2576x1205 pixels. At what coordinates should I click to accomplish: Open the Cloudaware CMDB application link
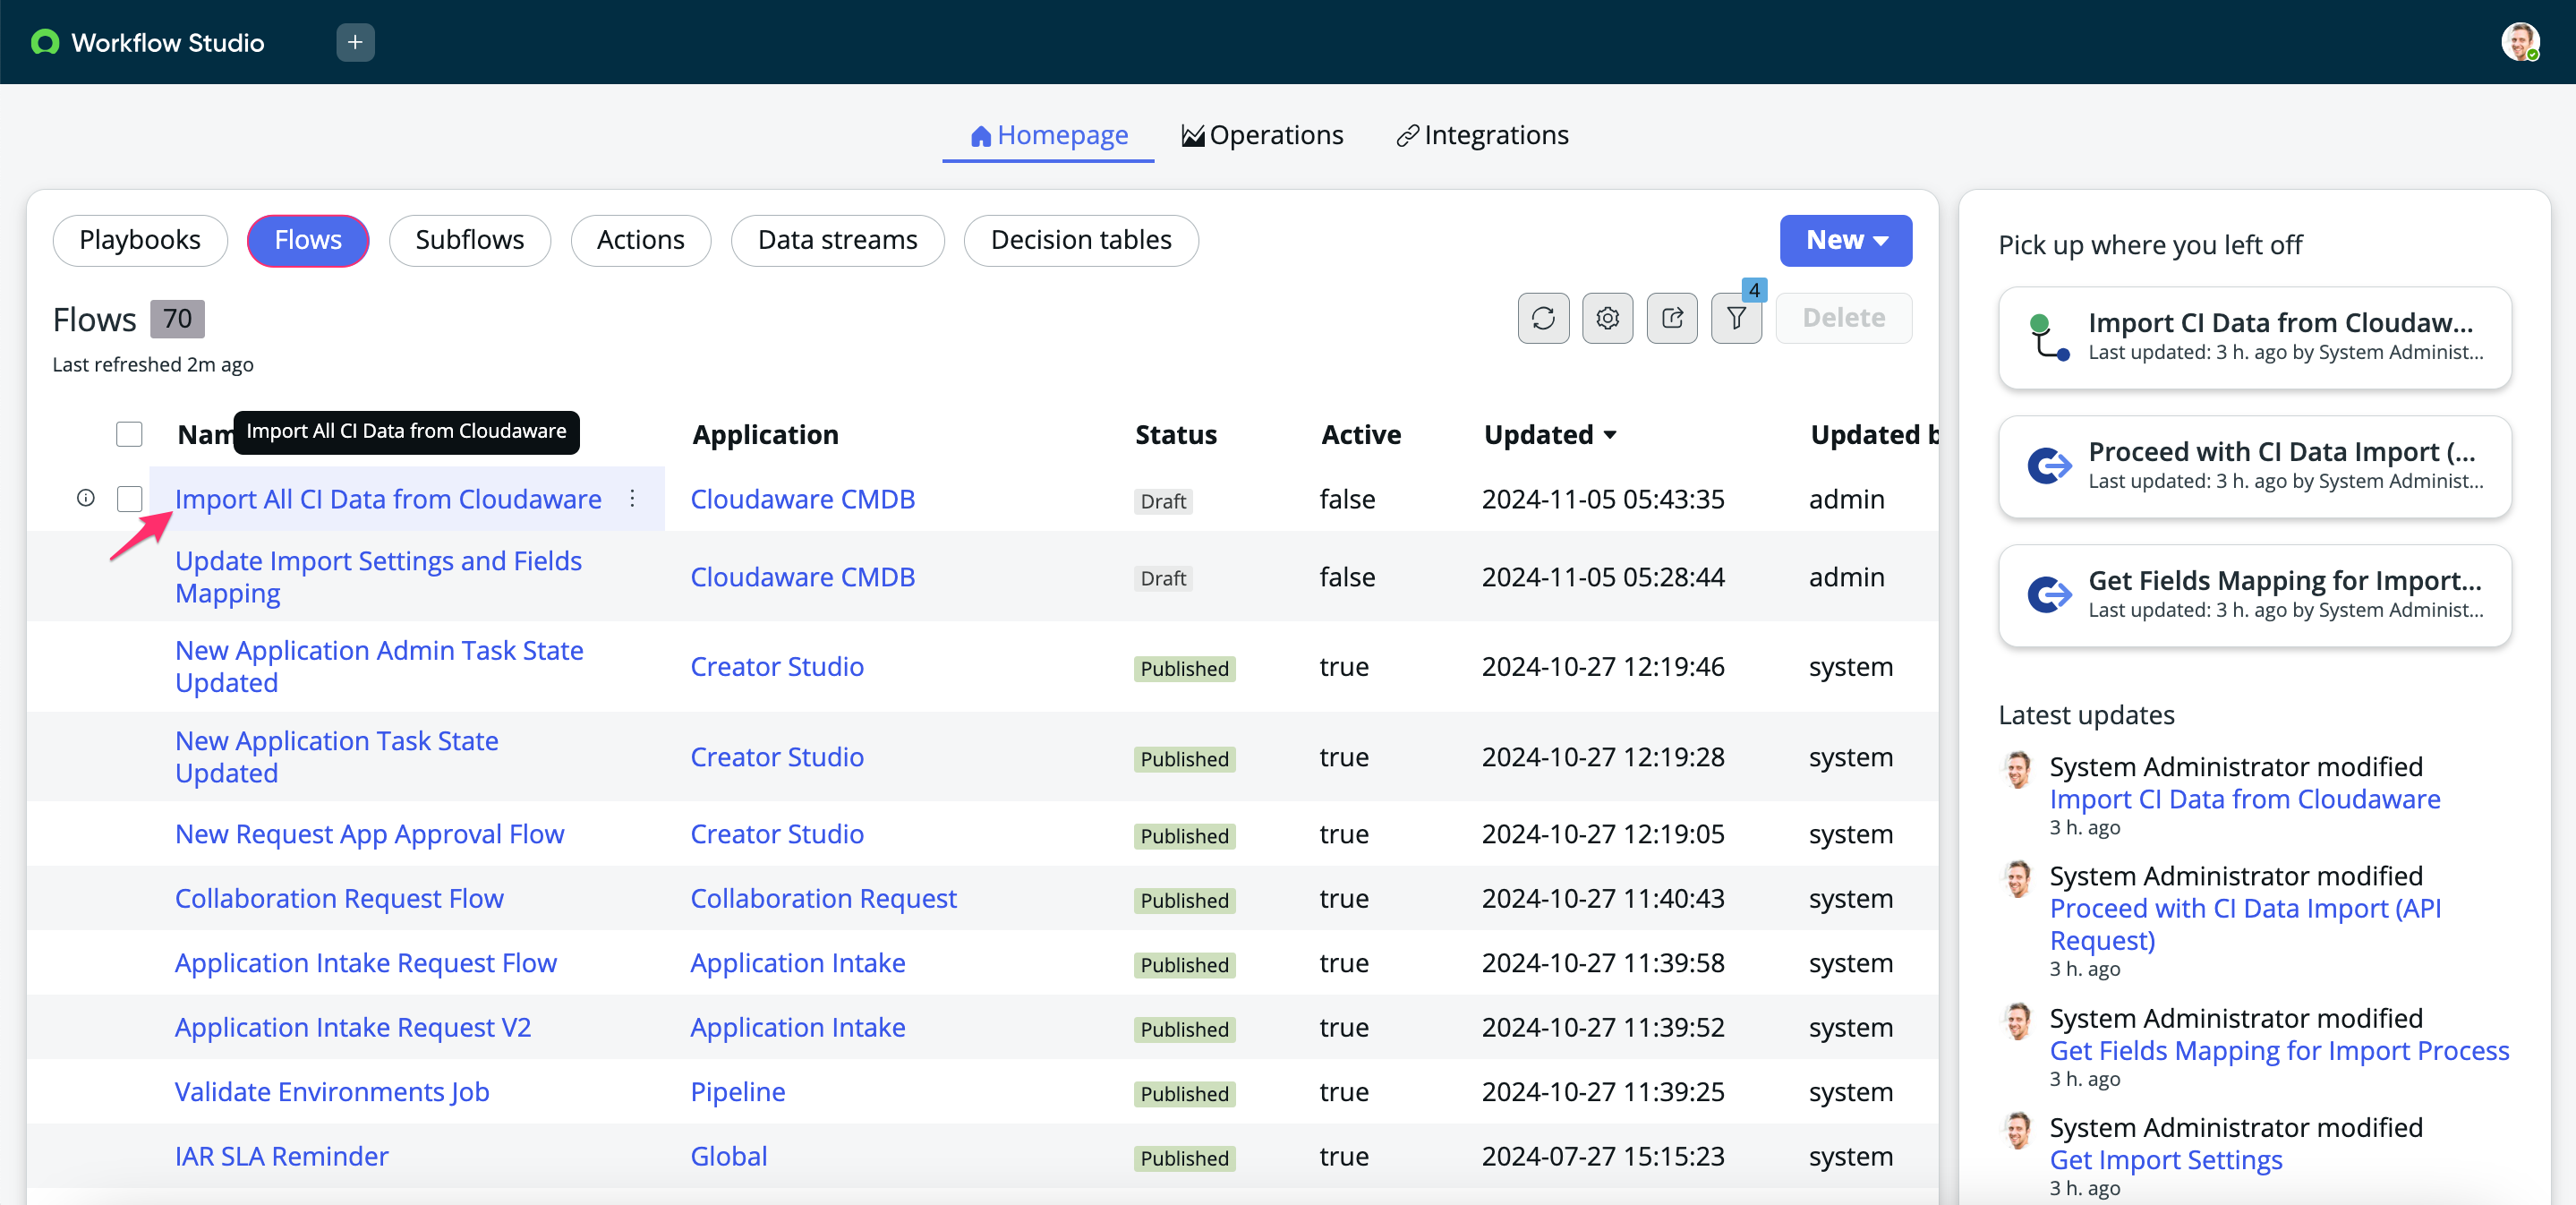pyautogui.click(x=802, y=499)
